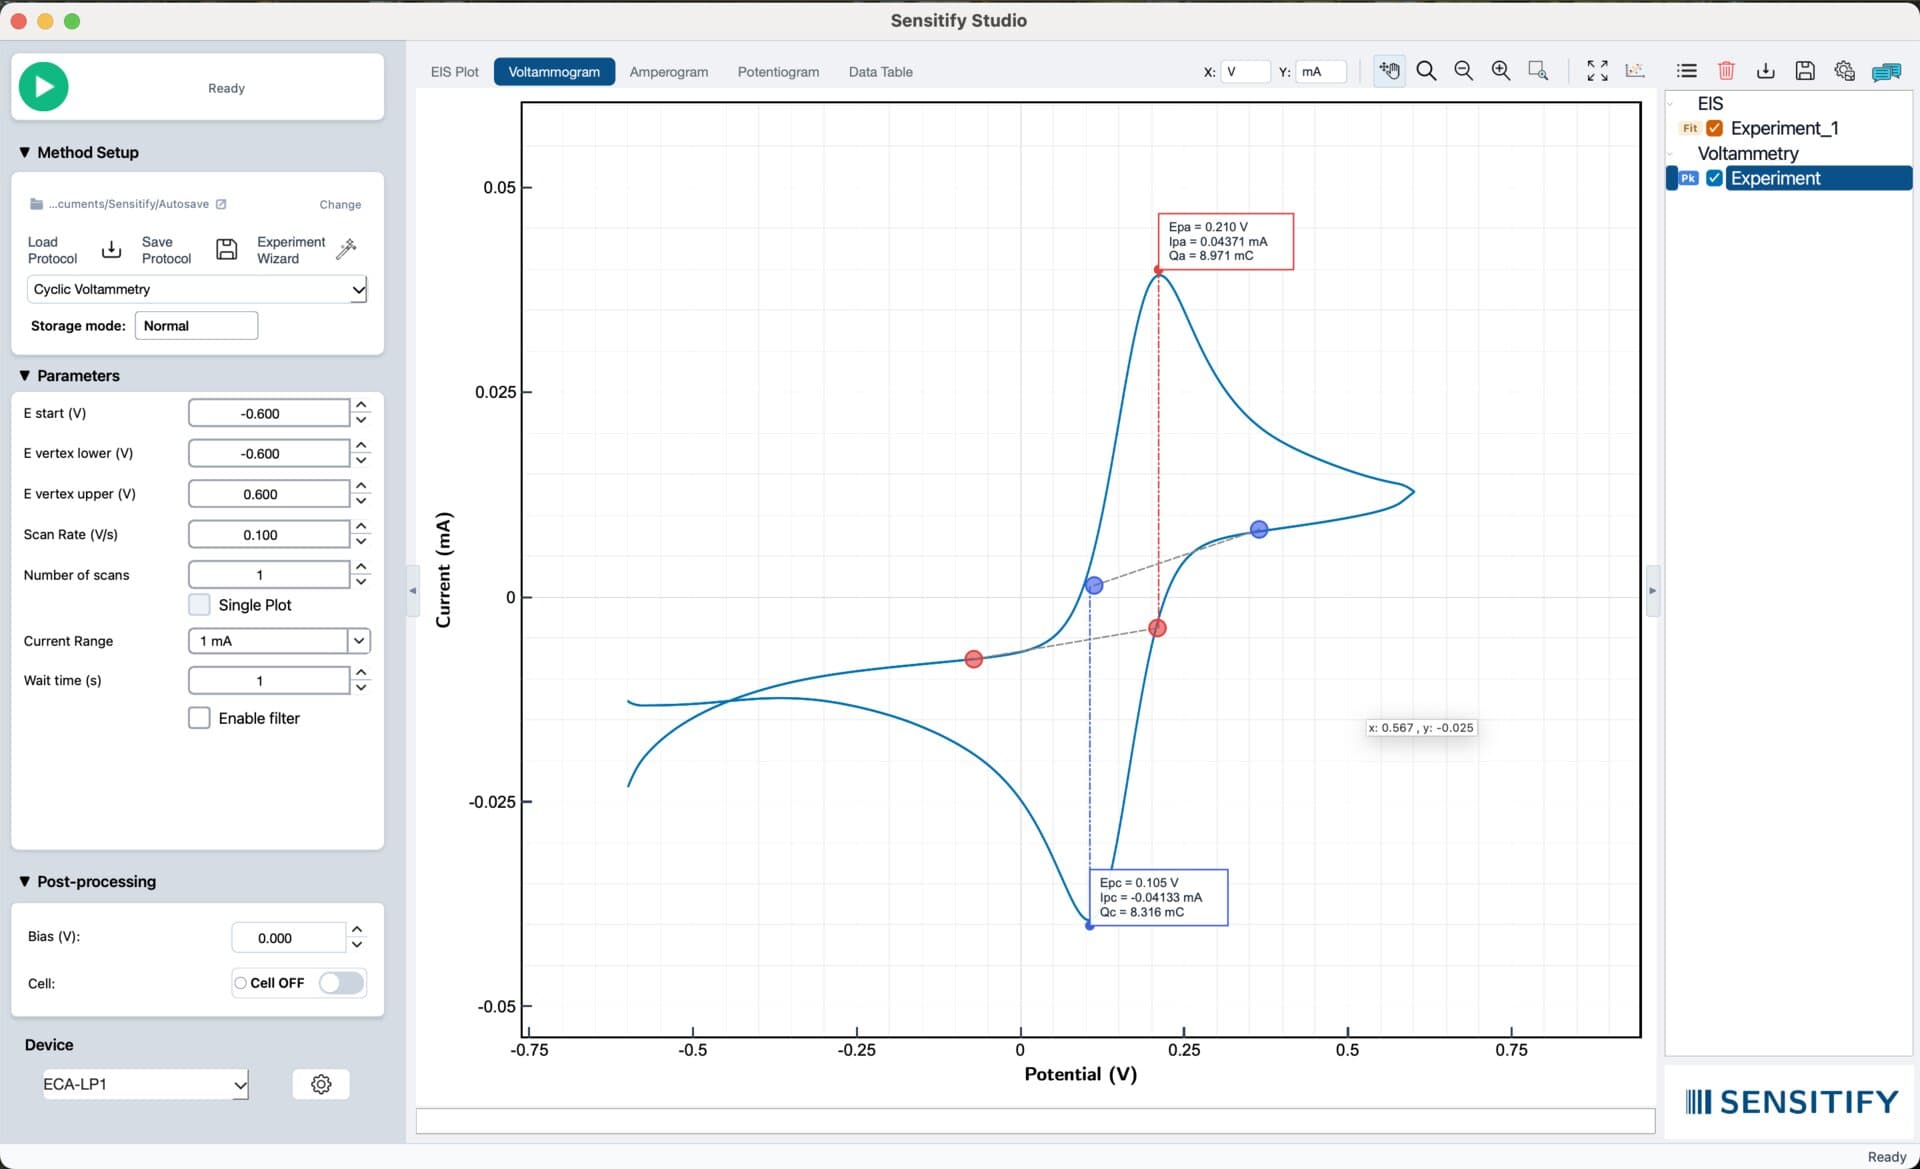The height and width of the screenshot is (1169, 1920).
Task: Increase the E vertex upper value
Action: (361, 486)
